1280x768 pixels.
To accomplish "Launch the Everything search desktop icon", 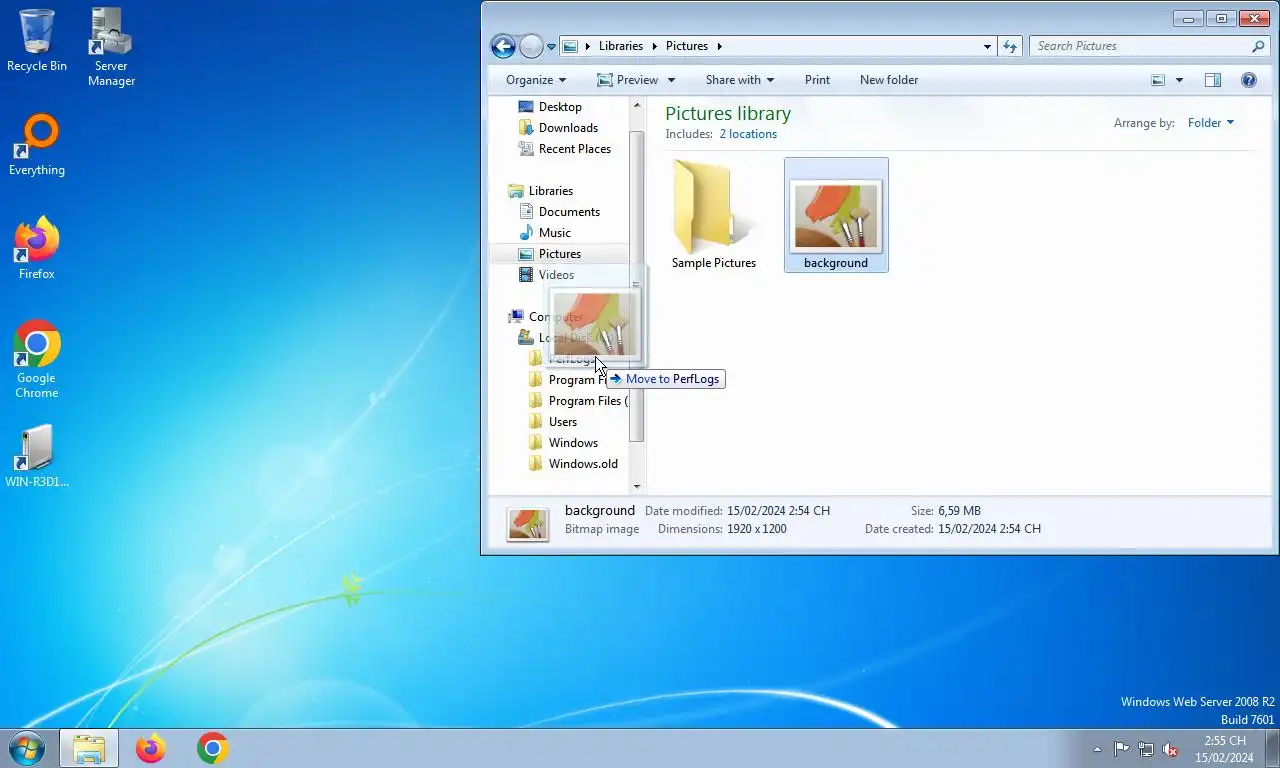I will (x=37, y=145).
